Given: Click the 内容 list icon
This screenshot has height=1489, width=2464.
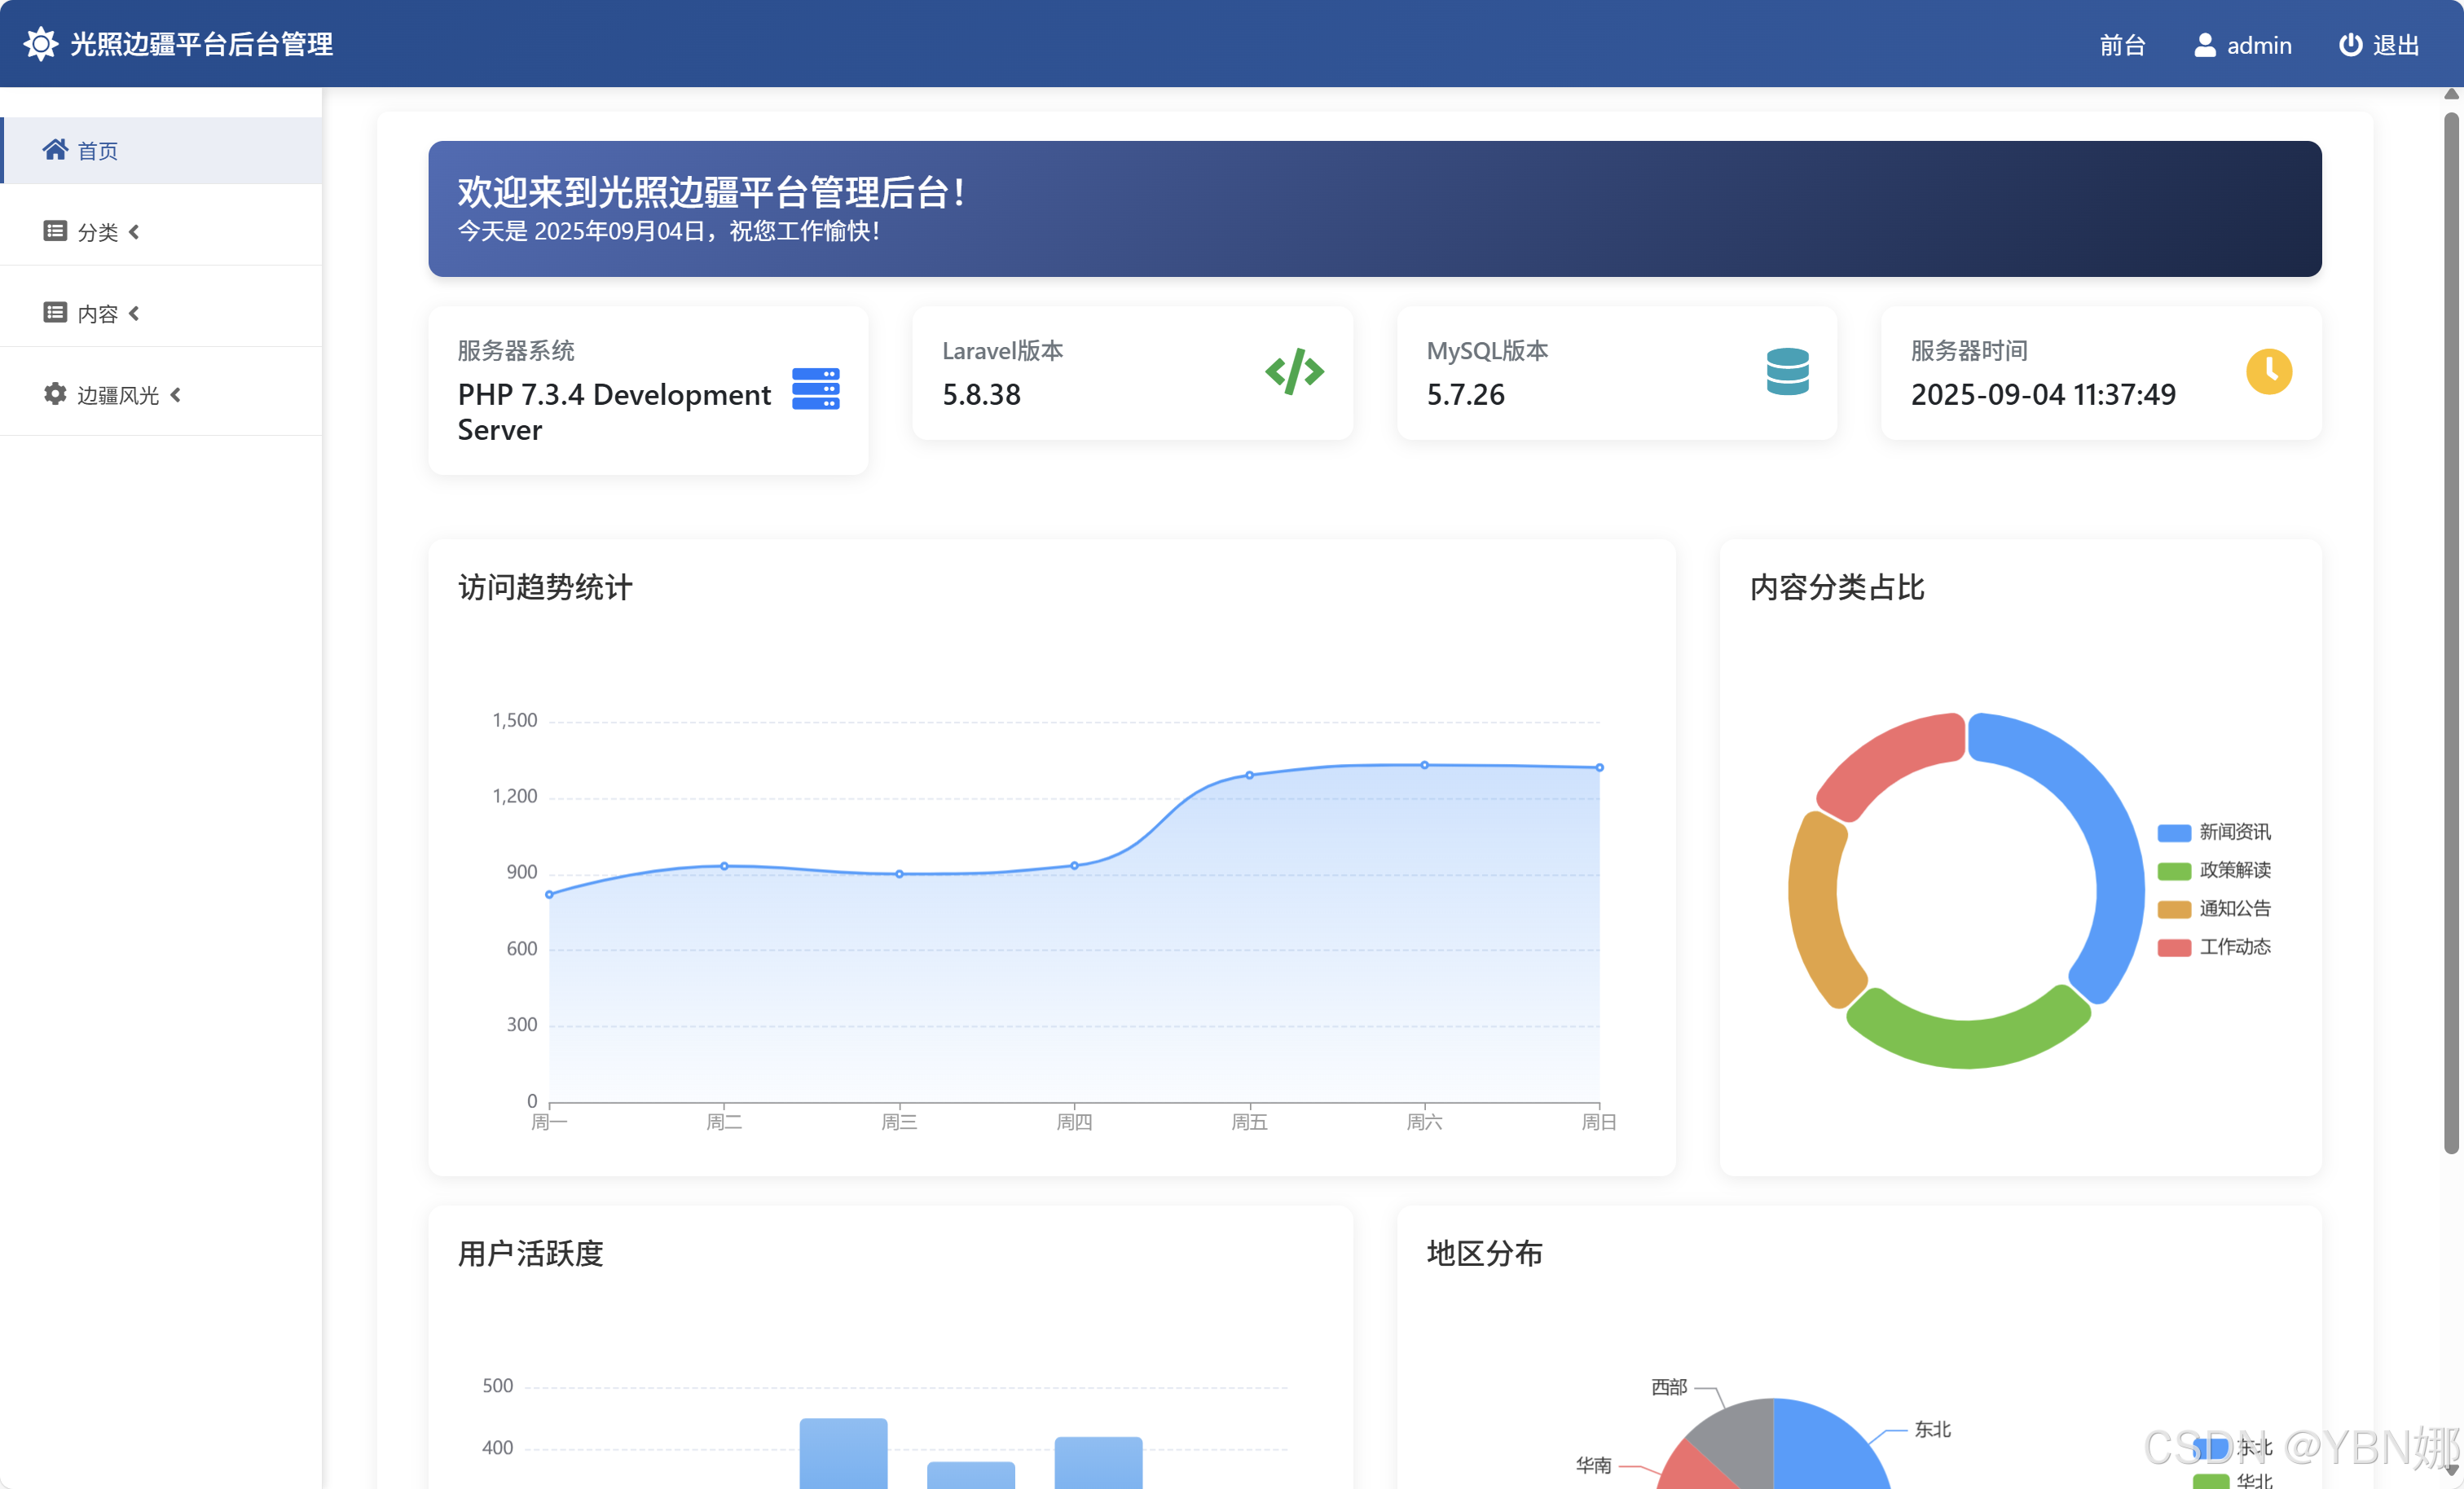Looking at the screenshot, I should pos(55,313).
